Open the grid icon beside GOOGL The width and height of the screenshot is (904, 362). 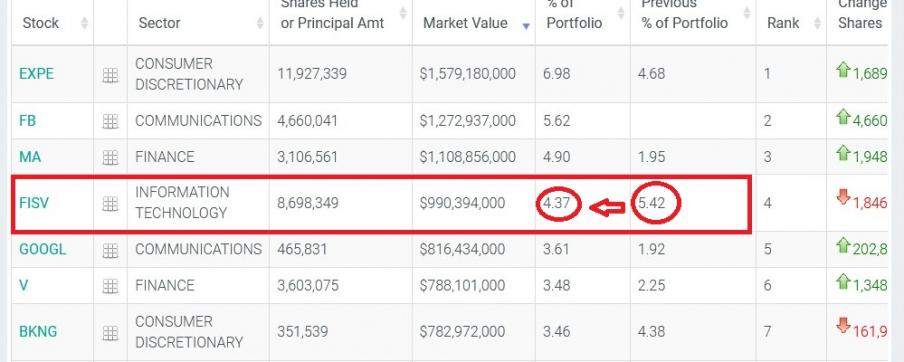pyautogui.click(x=110, y=250)
